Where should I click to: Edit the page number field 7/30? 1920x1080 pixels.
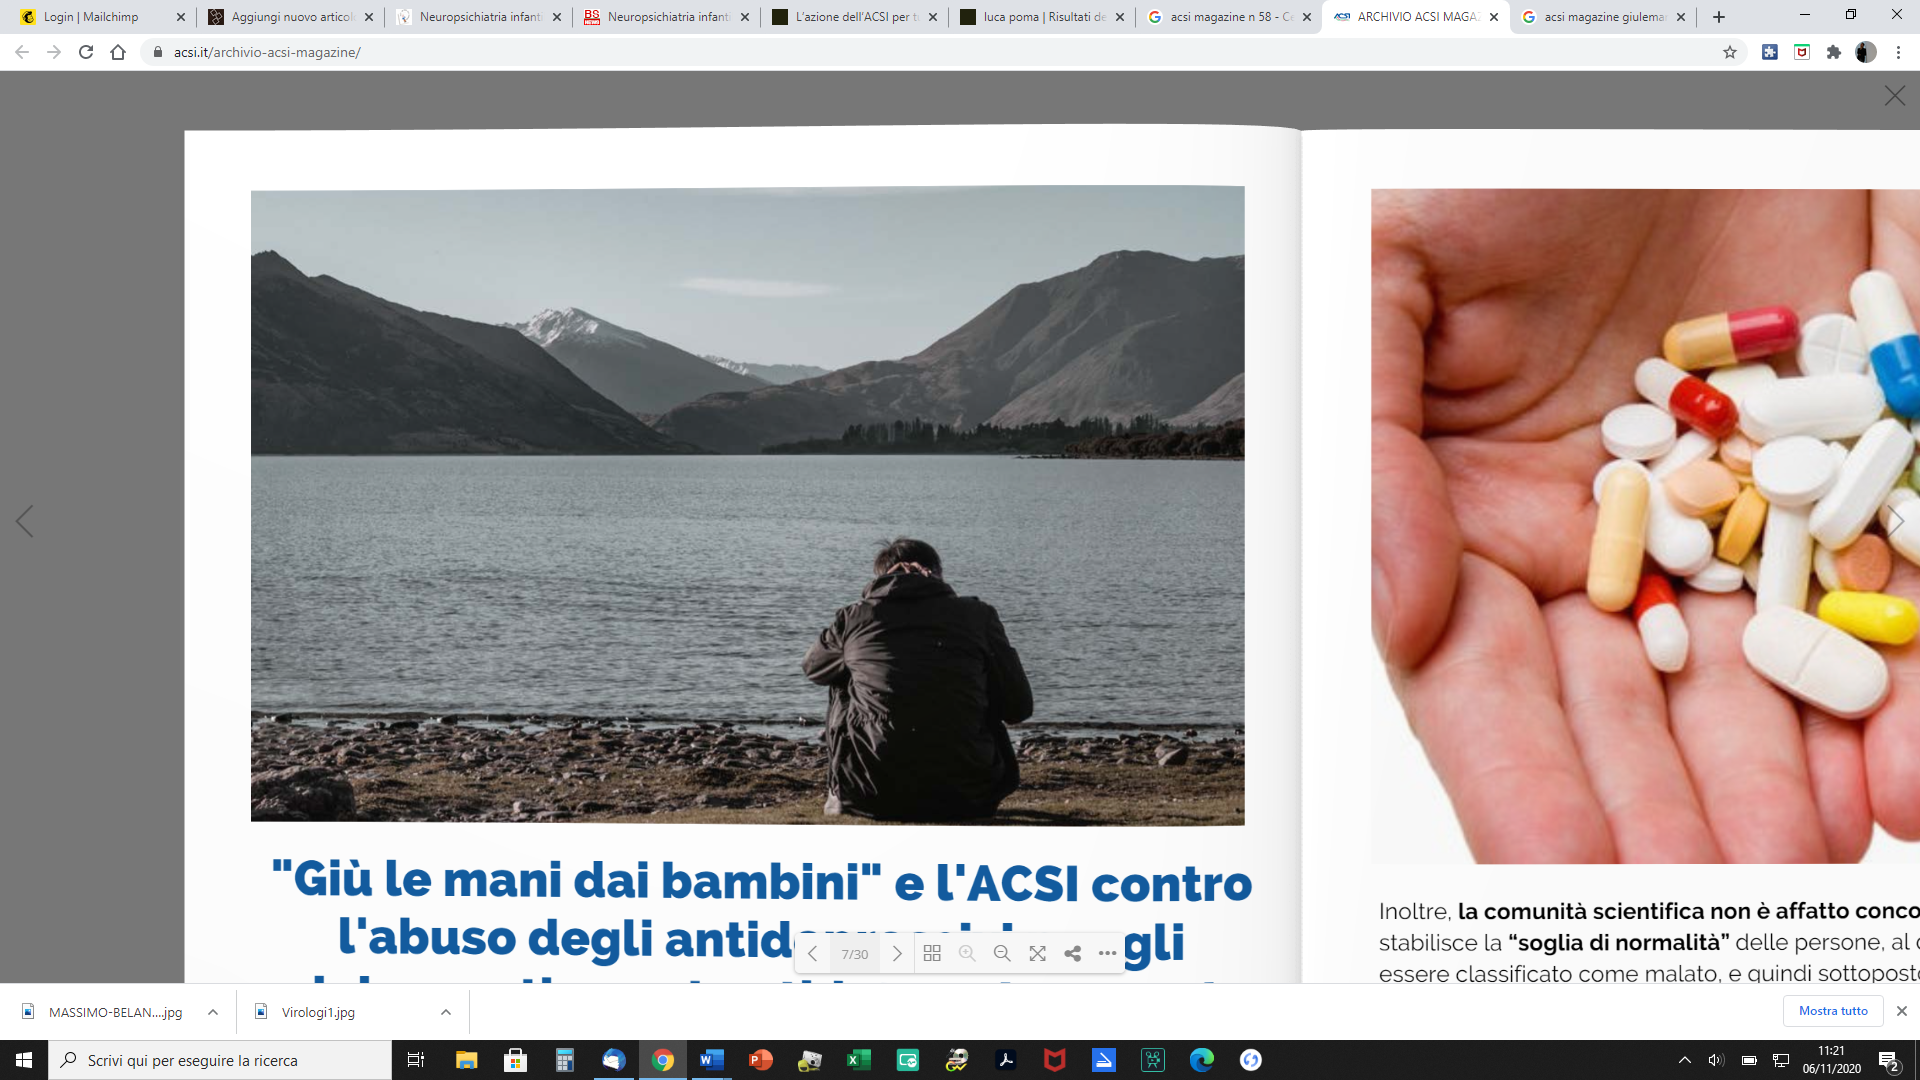(855, 954)
